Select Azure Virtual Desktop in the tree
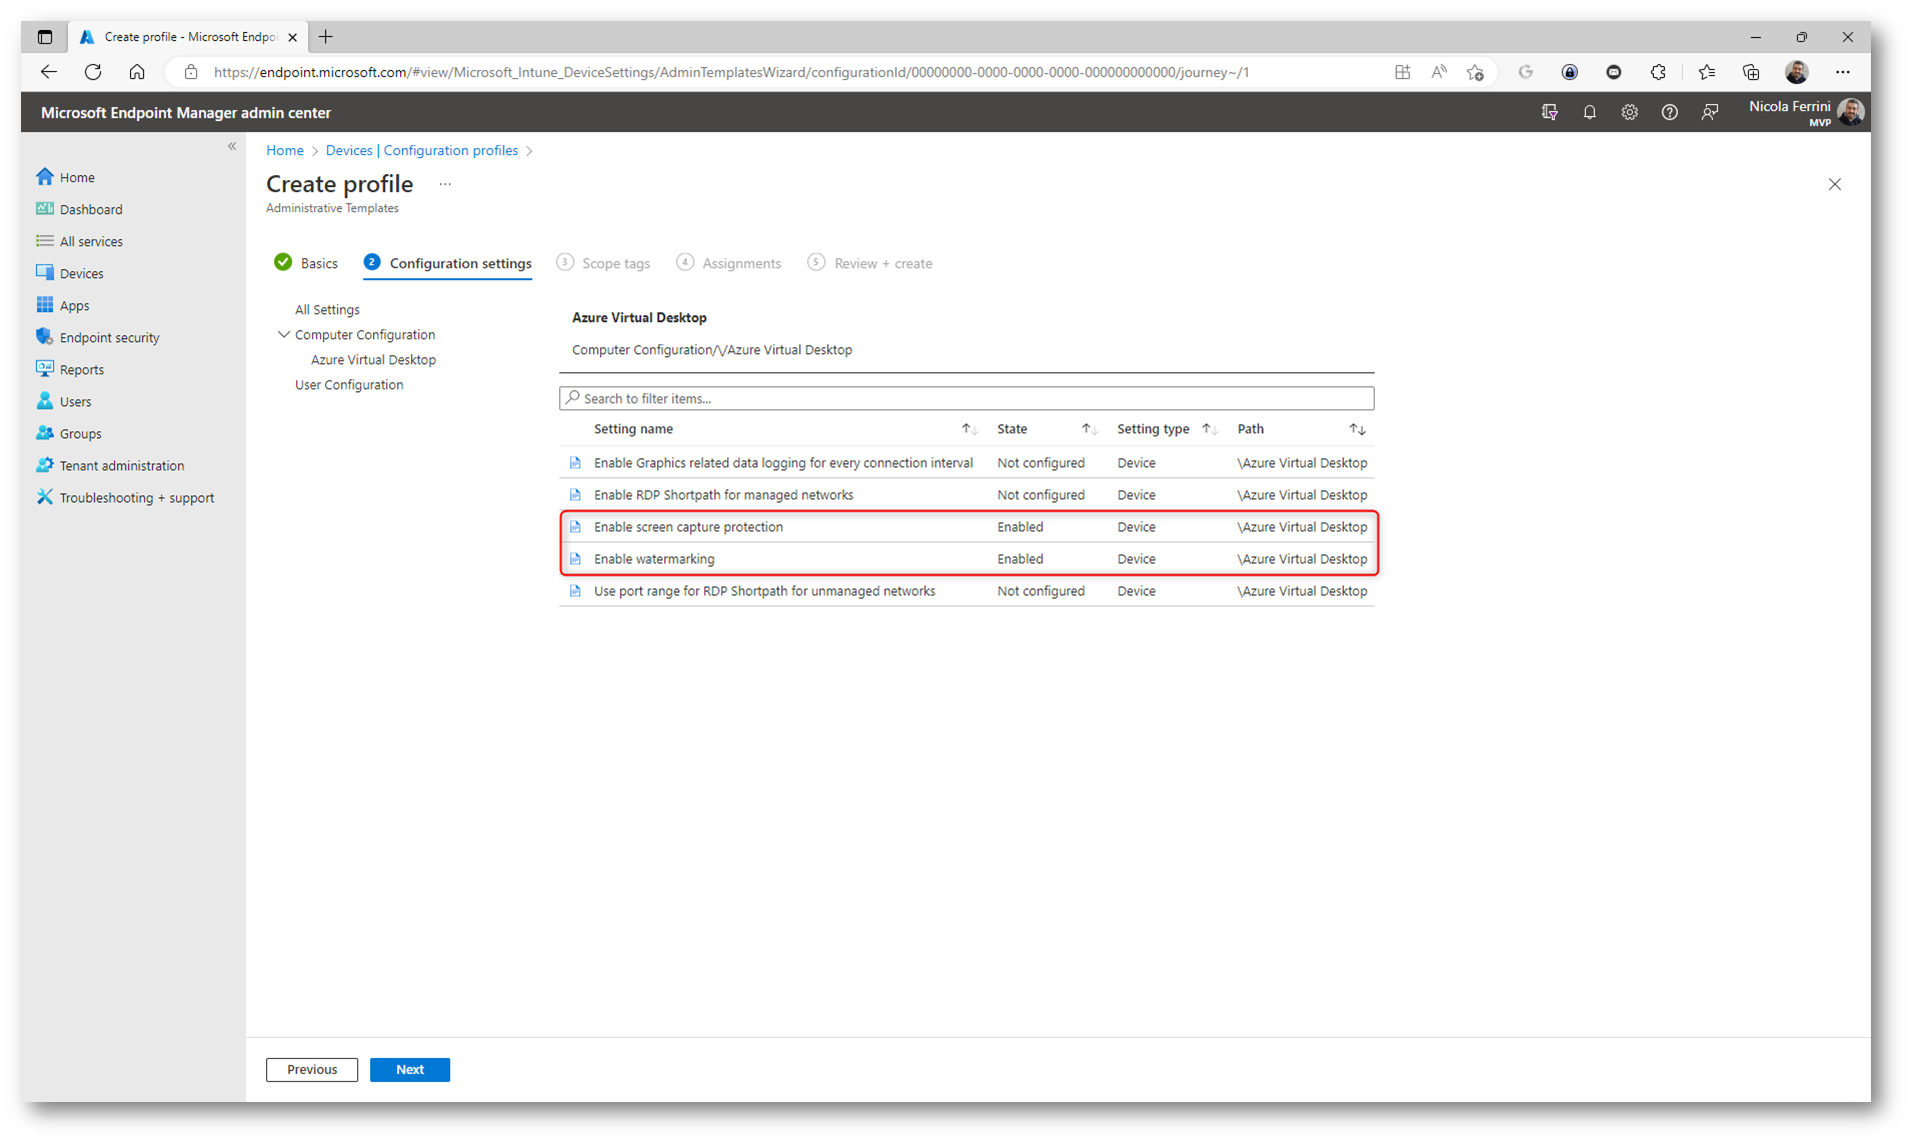 [x=373, y=360]
